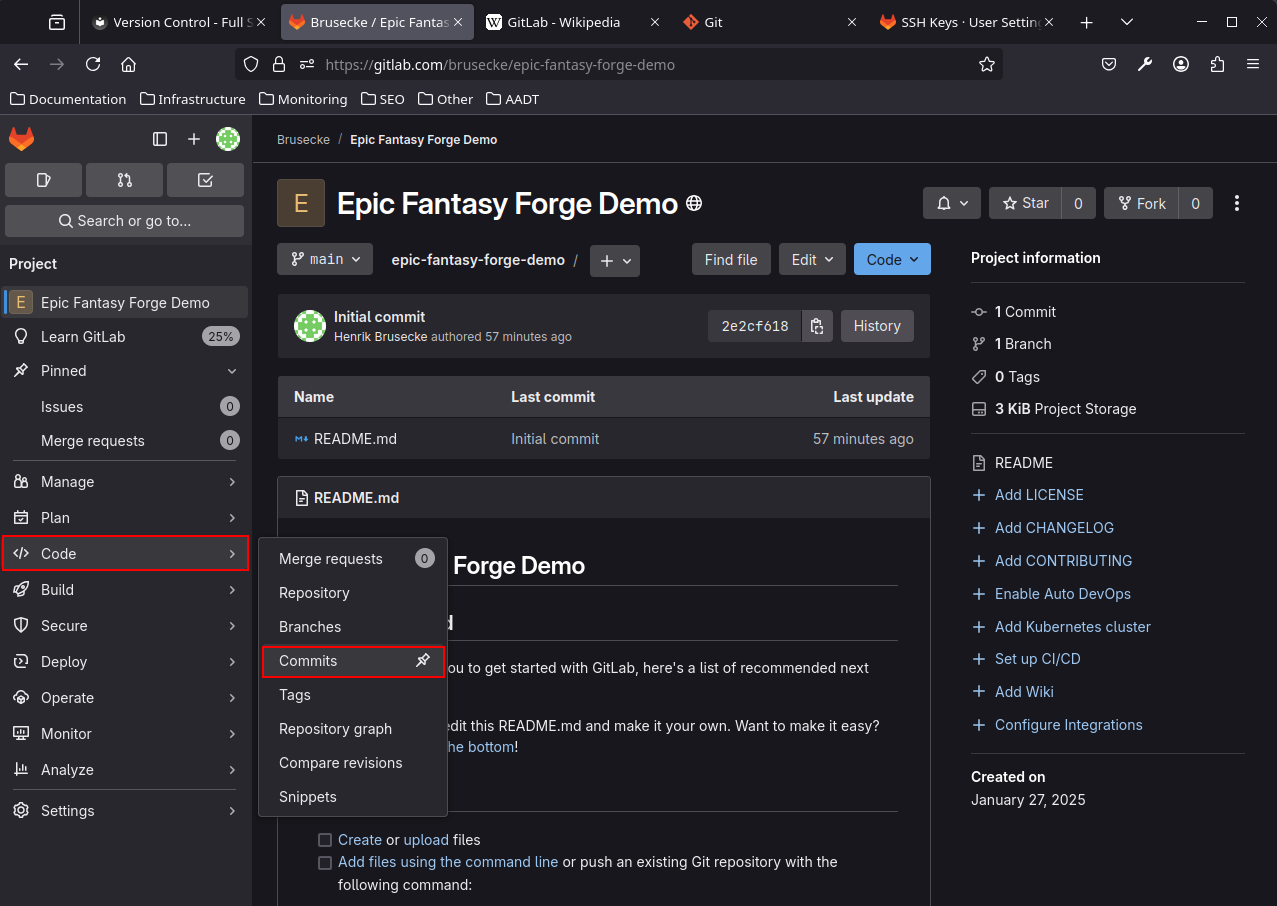Image resolution: width=1277 pixels, height=906 pixels.
Task: Click the Add LICENSE link
Action: tap(1039, 495)
